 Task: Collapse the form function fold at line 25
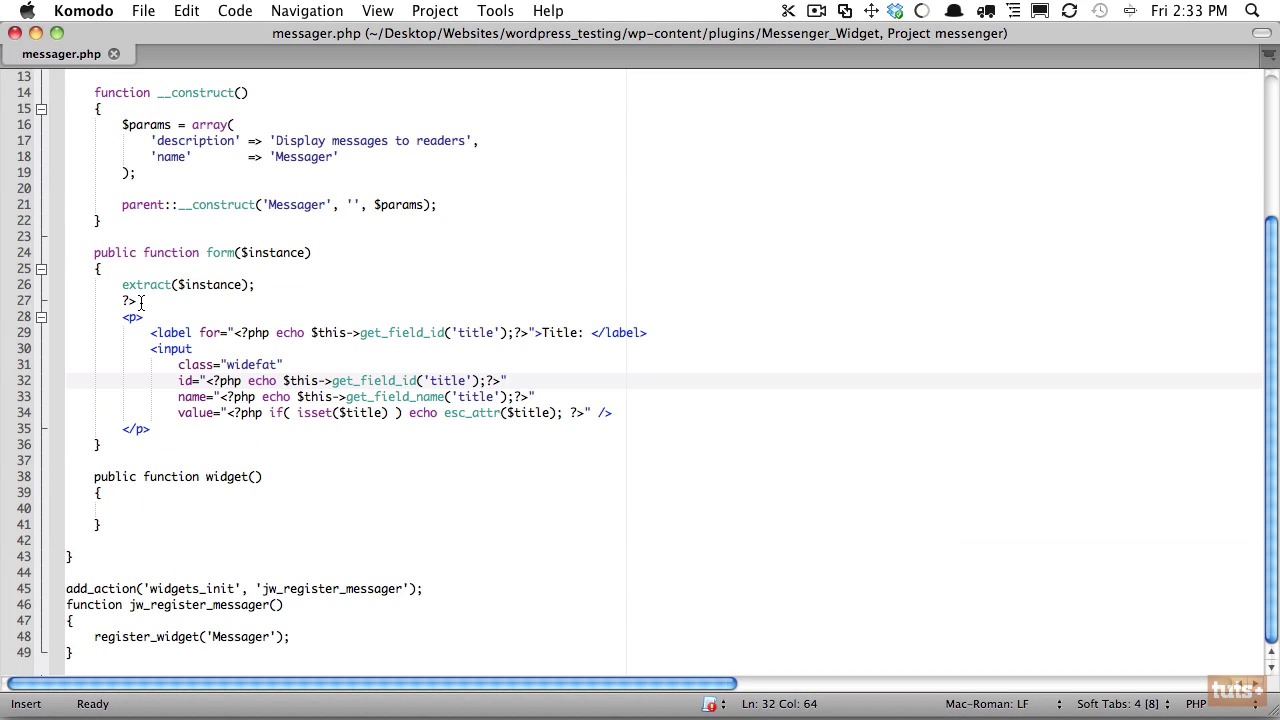pyautogui.click(x=41, y=269)
